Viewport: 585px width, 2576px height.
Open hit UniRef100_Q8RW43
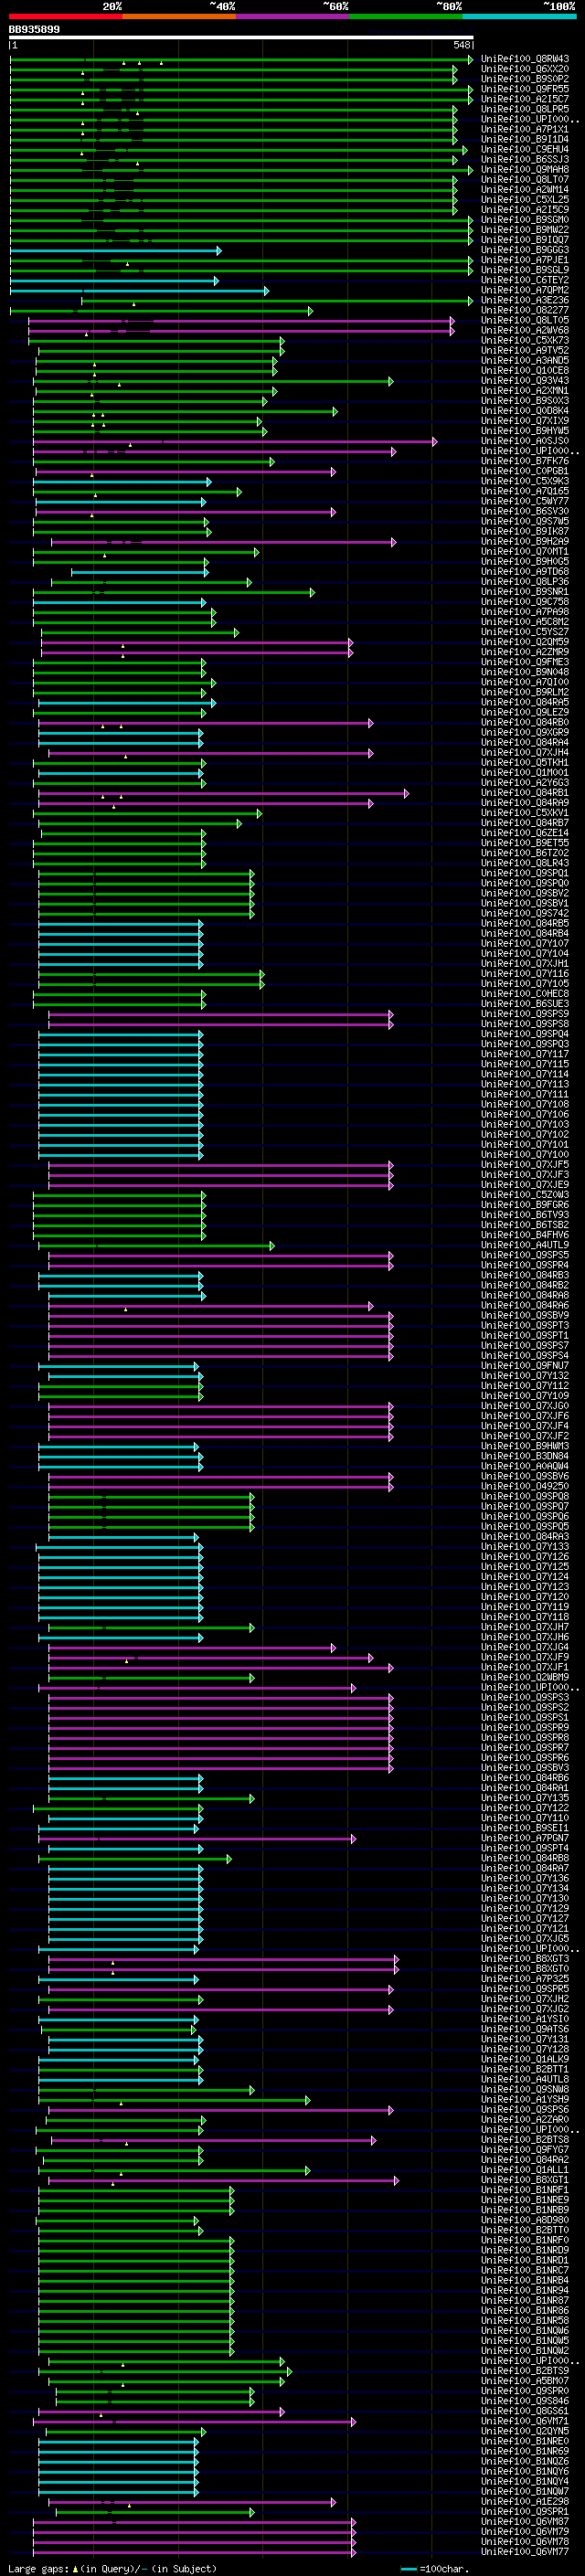tap(525, 59)
